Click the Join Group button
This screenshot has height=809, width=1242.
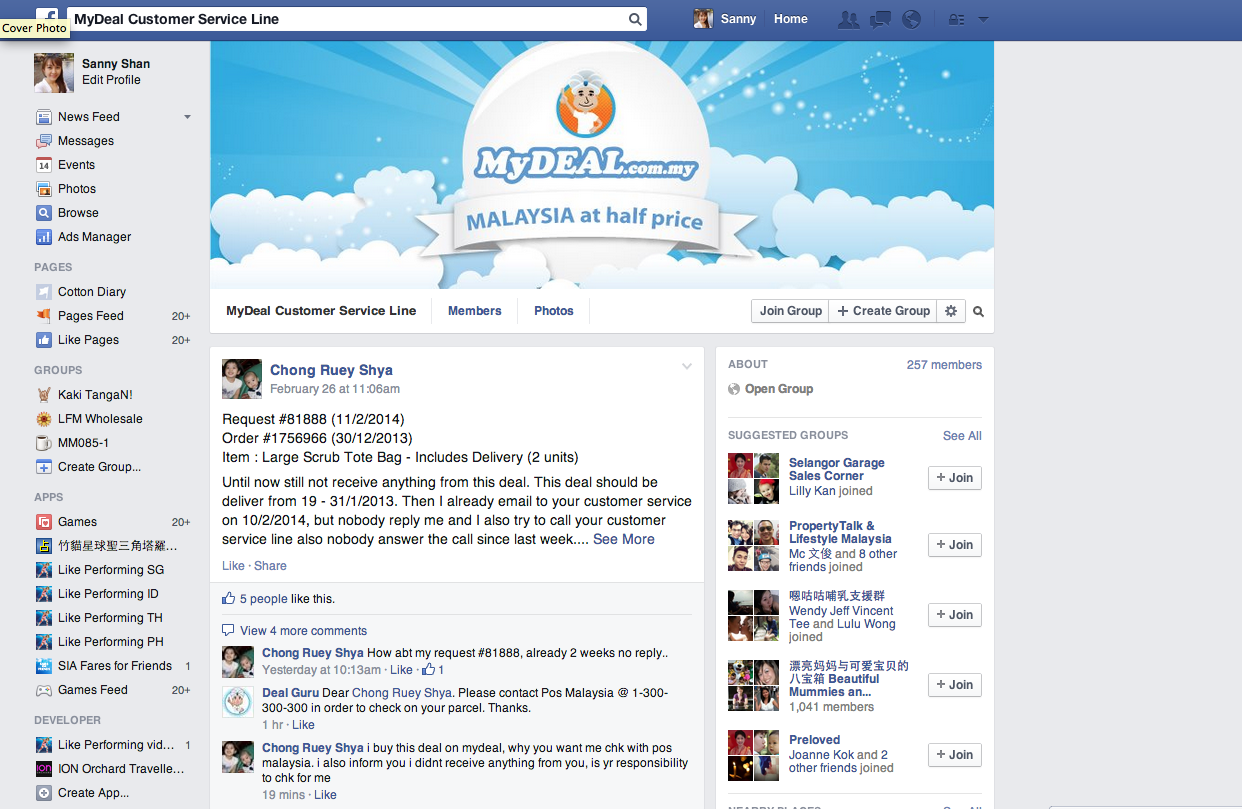[791, 311]
